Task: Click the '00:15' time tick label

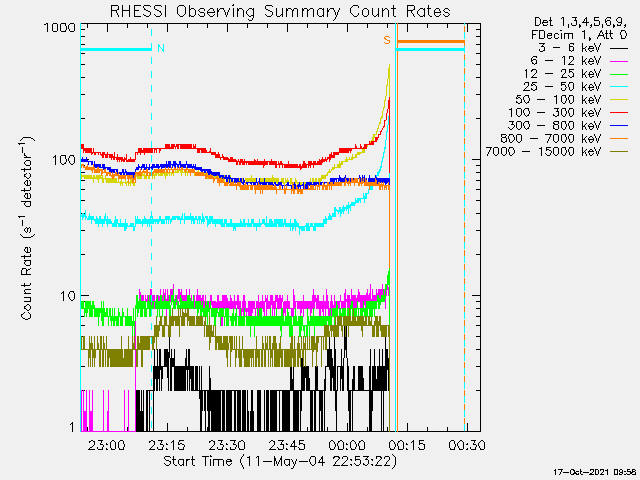Action: (x=407, y=445)
